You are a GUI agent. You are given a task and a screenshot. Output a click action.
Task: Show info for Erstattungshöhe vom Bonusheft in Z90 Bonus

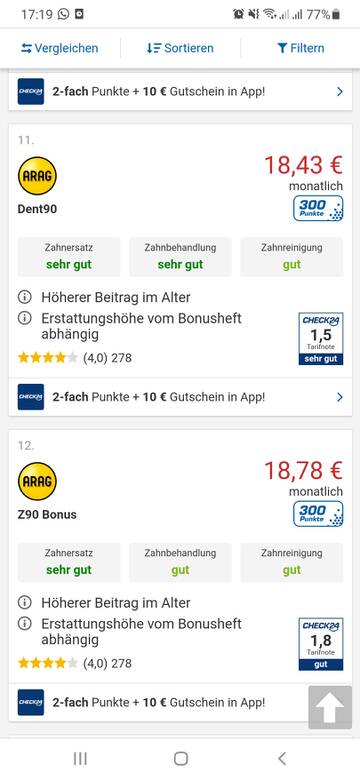[x=24, y=623]
